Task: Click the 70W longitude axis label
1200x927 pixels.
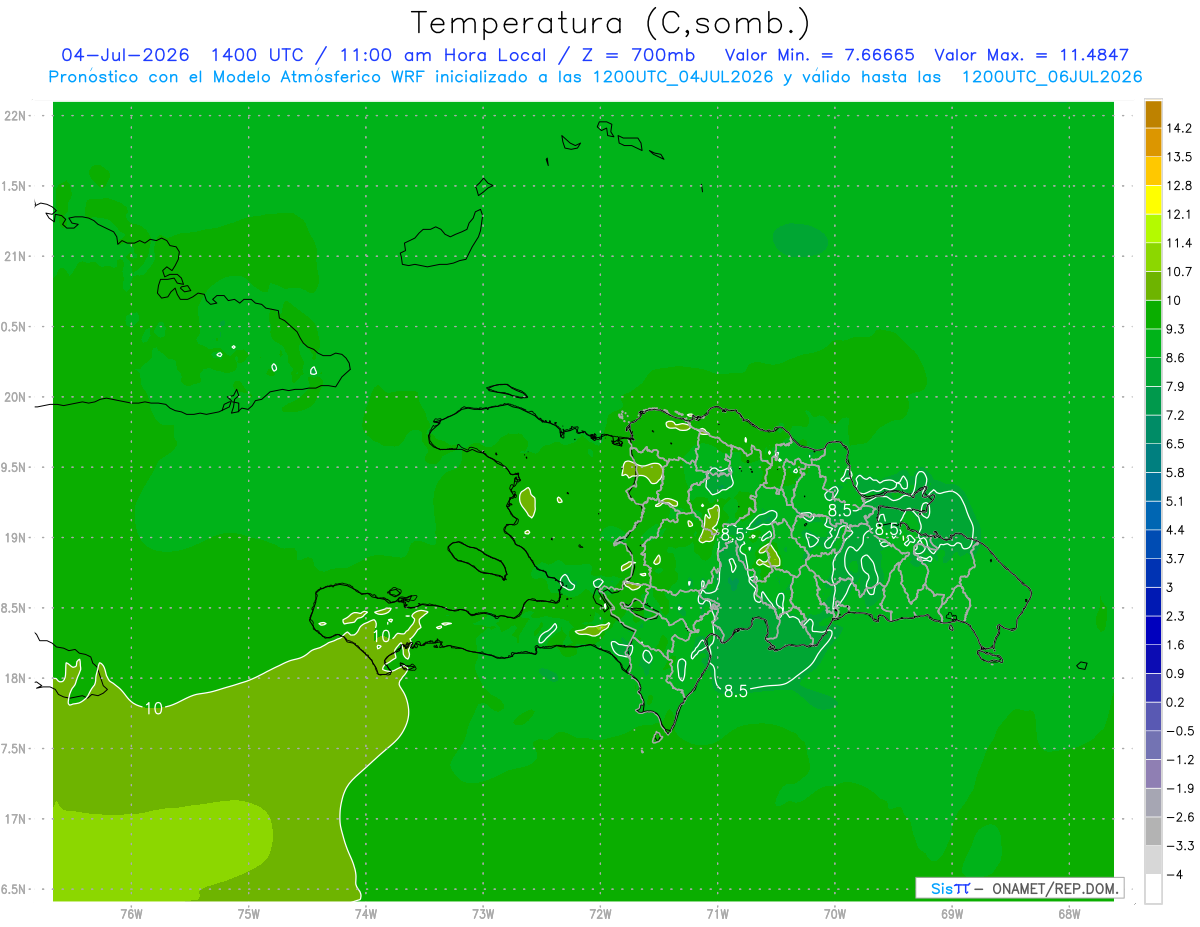Action: tap(835, 914)
